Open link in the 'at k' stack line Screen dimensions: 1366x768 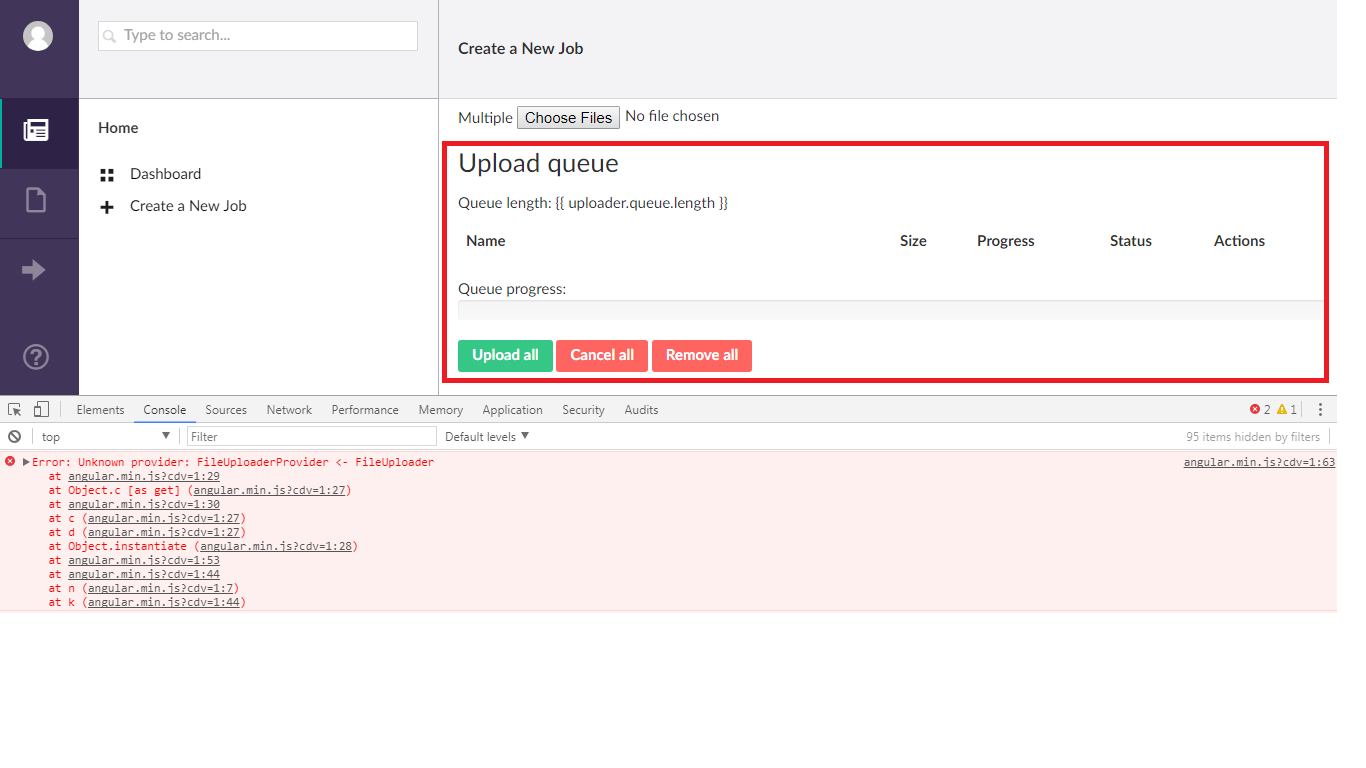tap(164, 602)
